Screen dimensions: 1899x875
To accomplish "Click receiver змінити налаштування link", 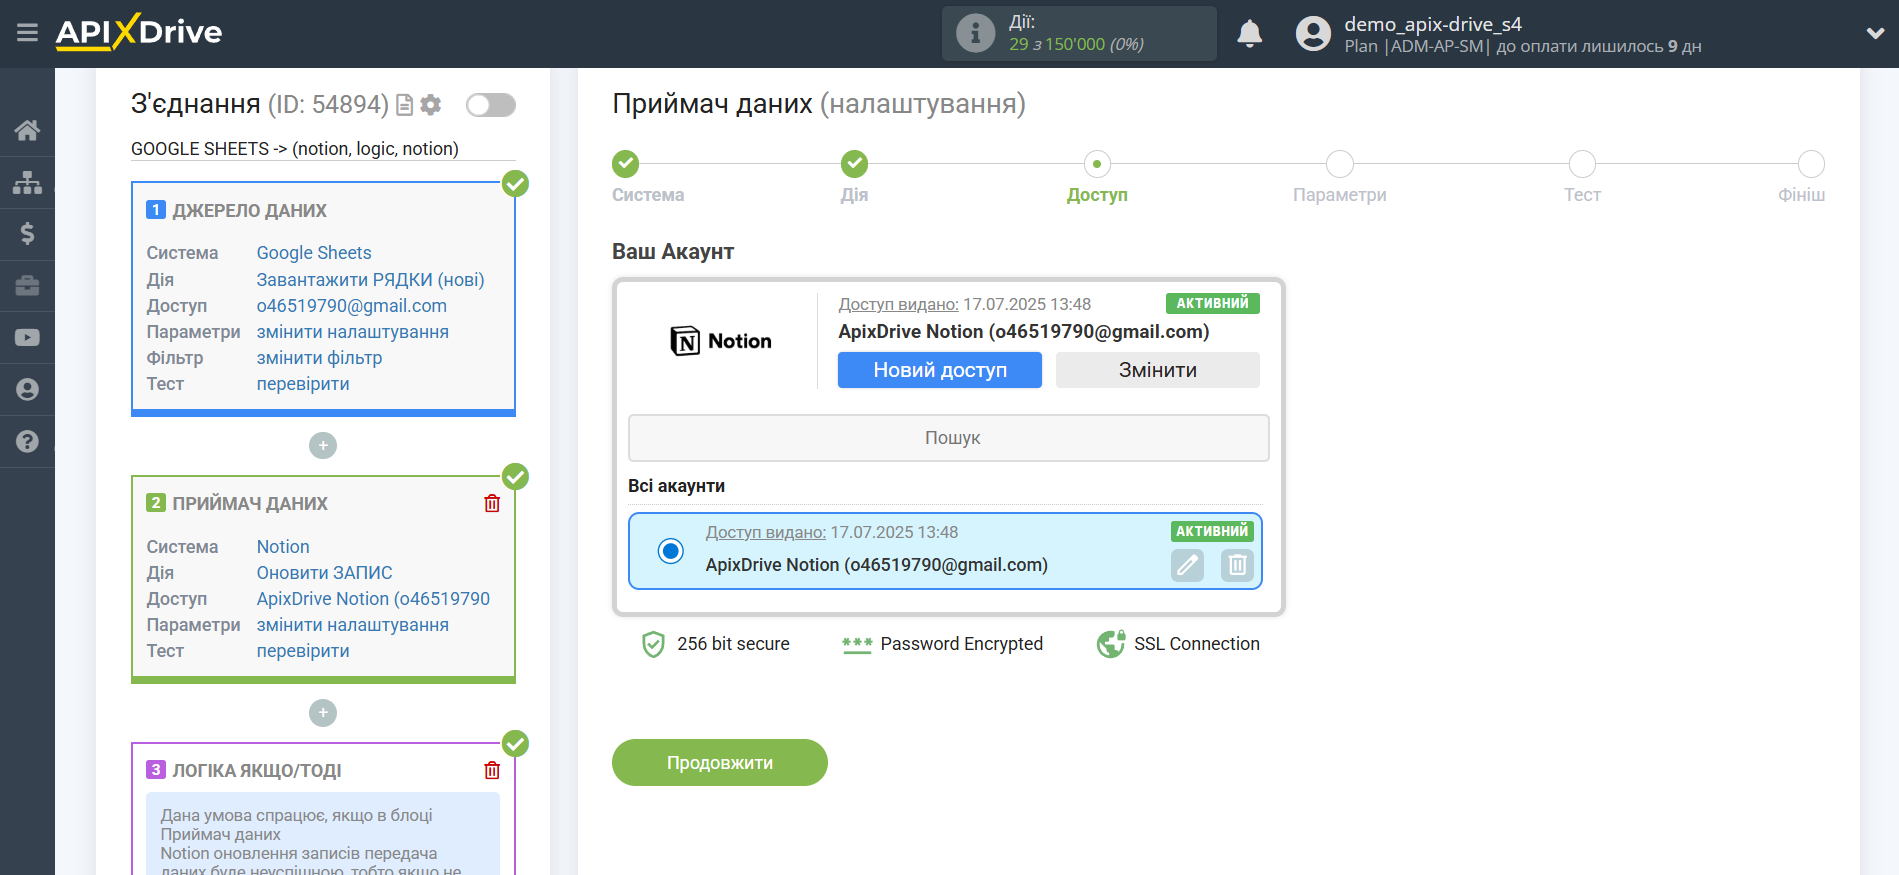I will 353,625.
